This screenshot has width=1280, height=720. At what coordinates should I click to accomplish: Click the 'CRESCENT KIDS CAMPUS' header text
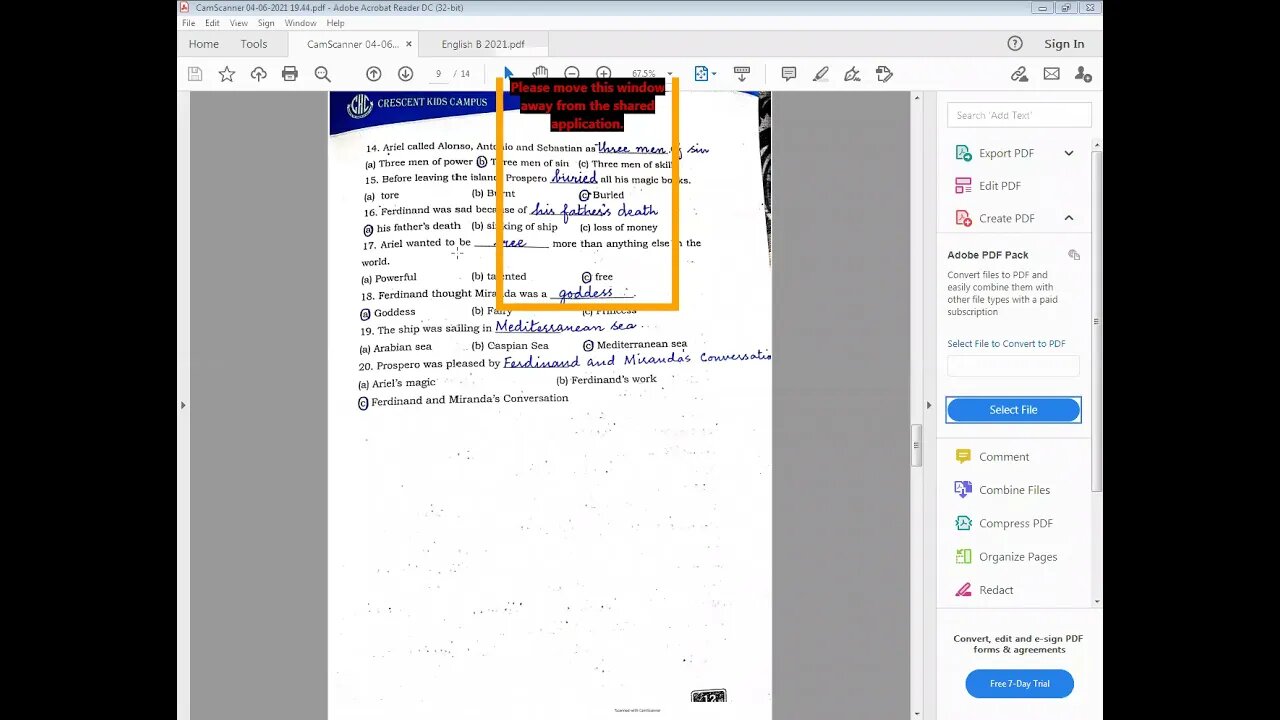pos(431,102)
